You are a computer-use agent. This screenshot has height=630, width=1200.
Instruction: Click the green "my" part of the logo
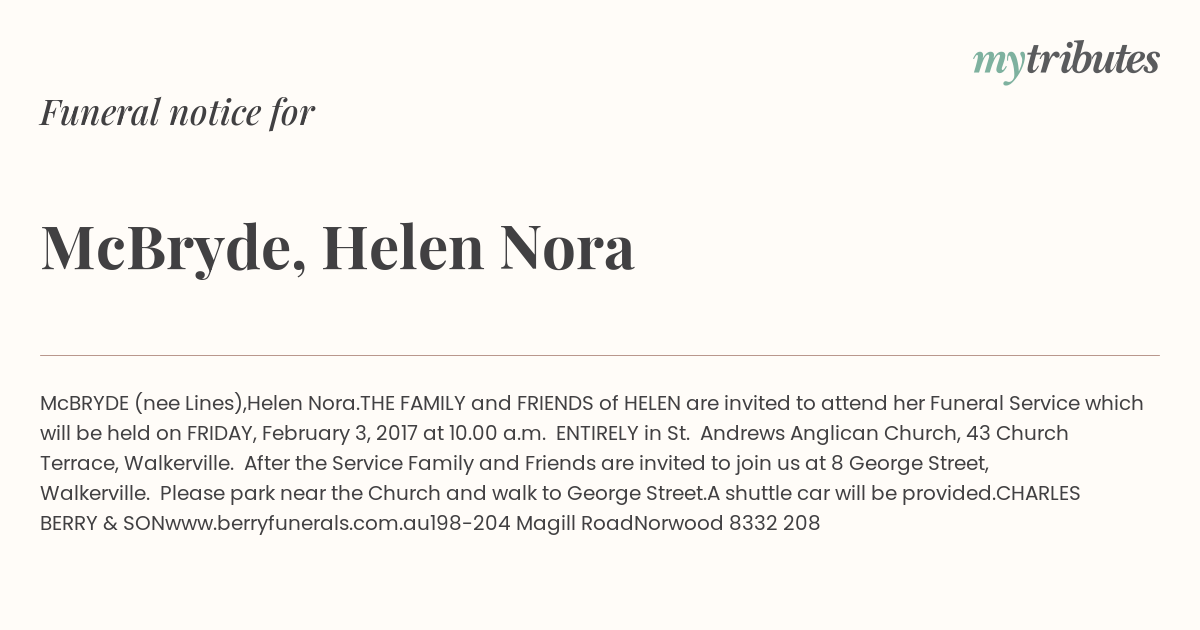pyautogui.click(x=998, y=62)
